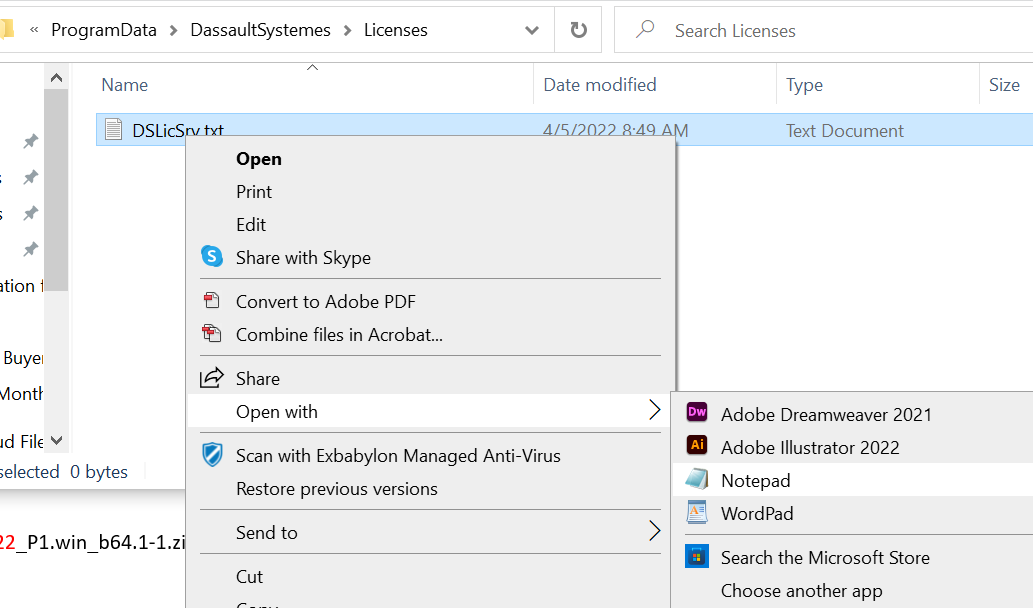Click the Microsoft Store icon
Screen dimensions: 1033x608
[x=697, y=557]
